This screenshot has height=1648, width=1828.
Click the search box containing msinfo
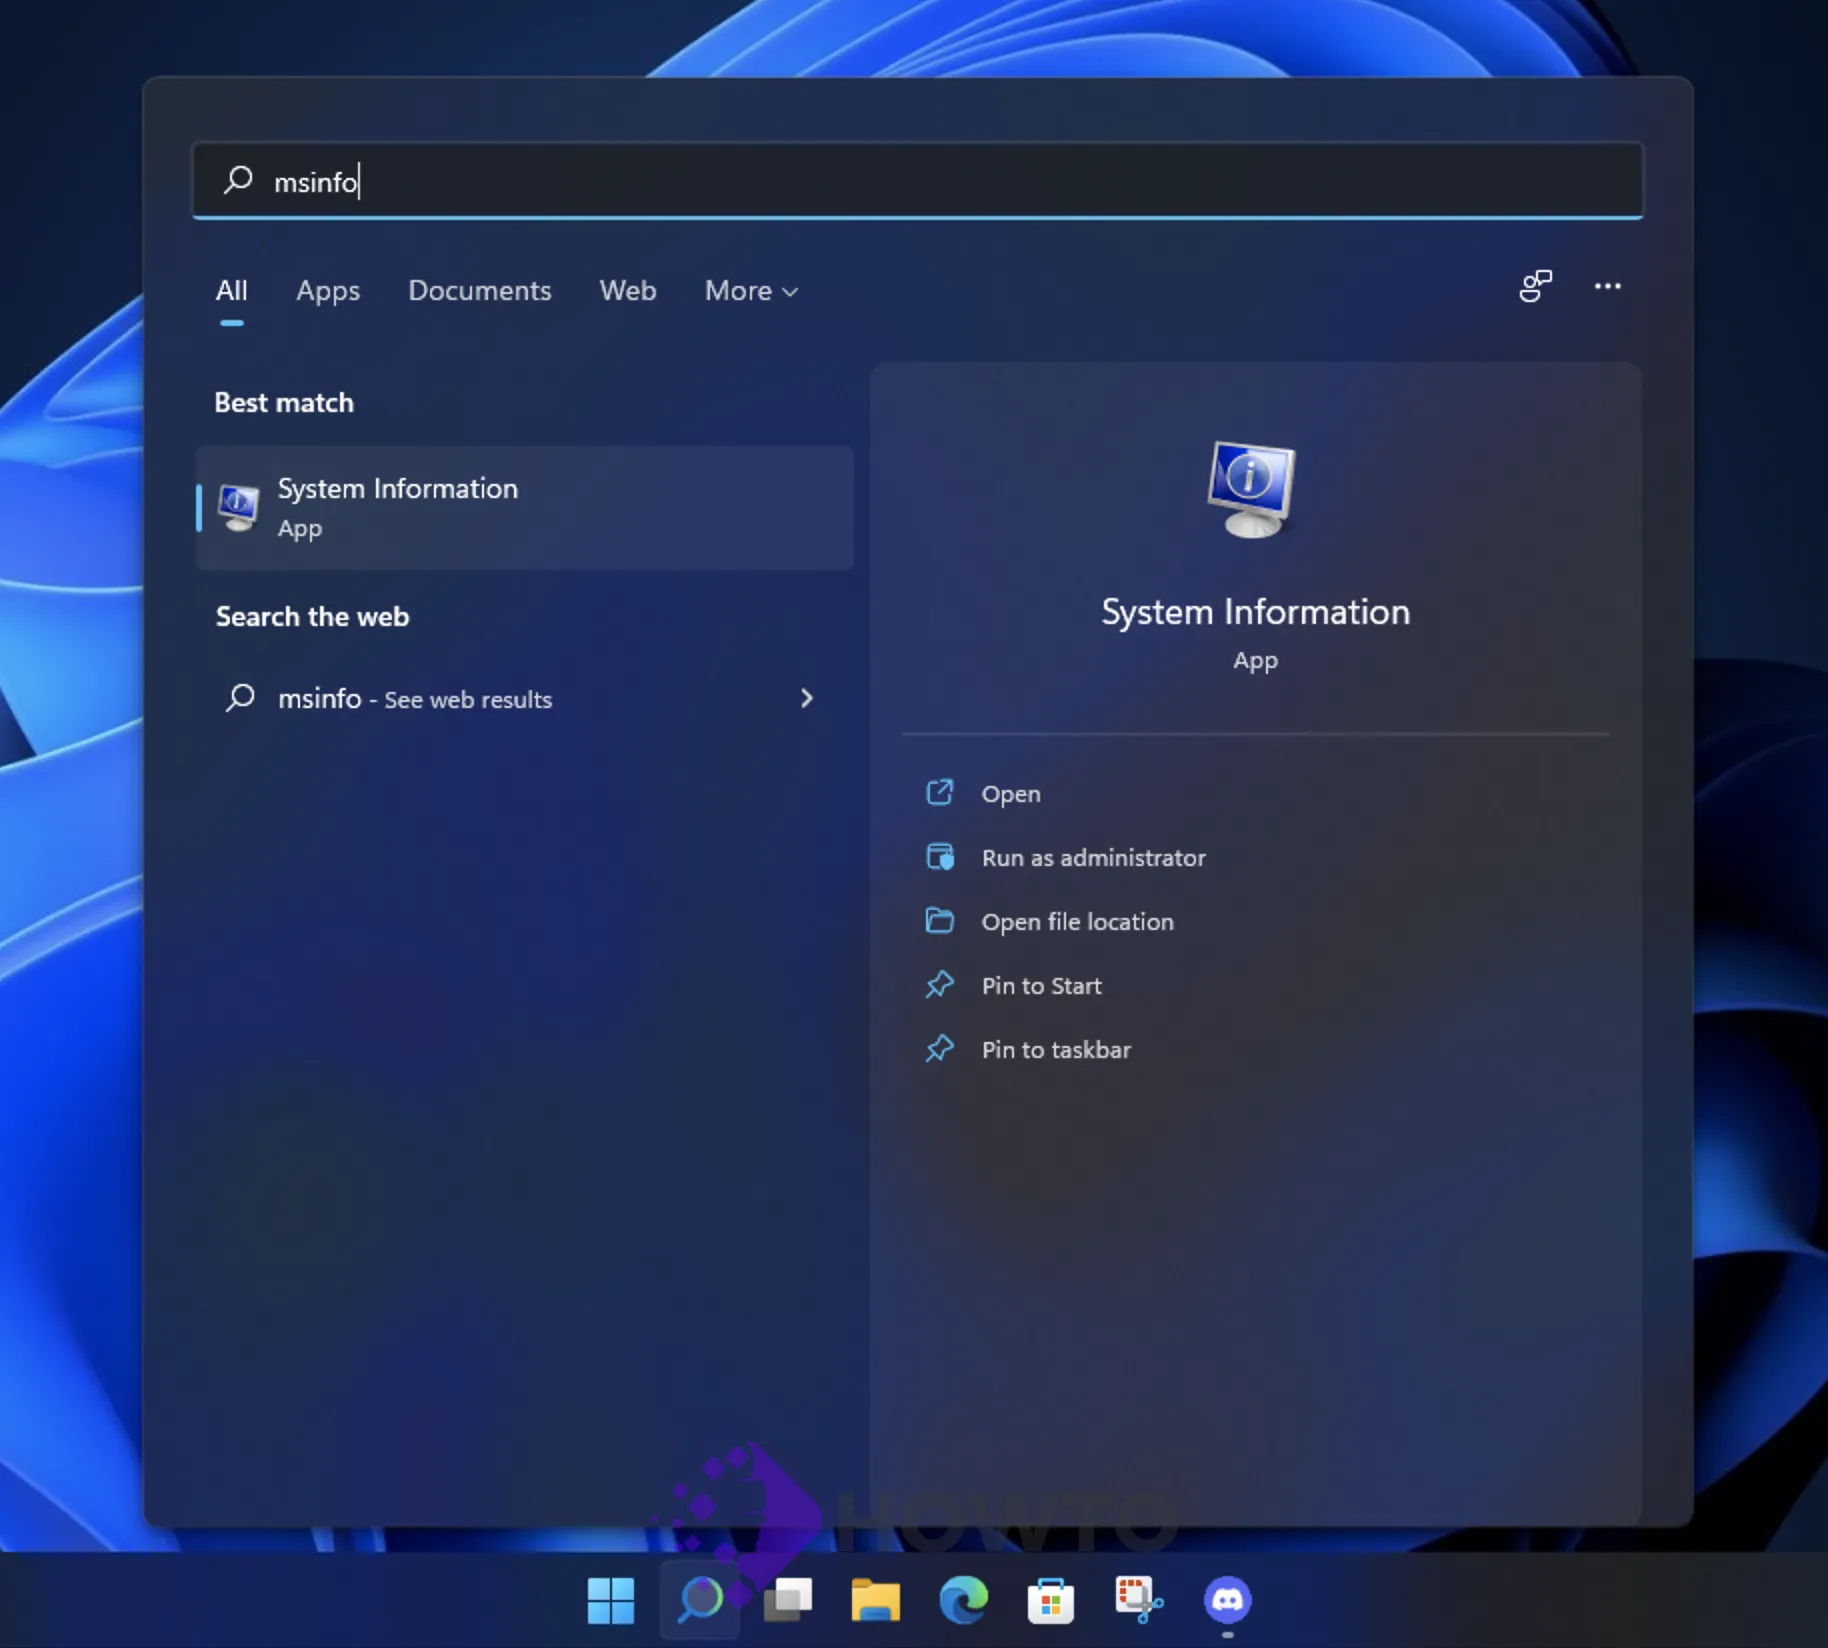click(x=917, y=181)
